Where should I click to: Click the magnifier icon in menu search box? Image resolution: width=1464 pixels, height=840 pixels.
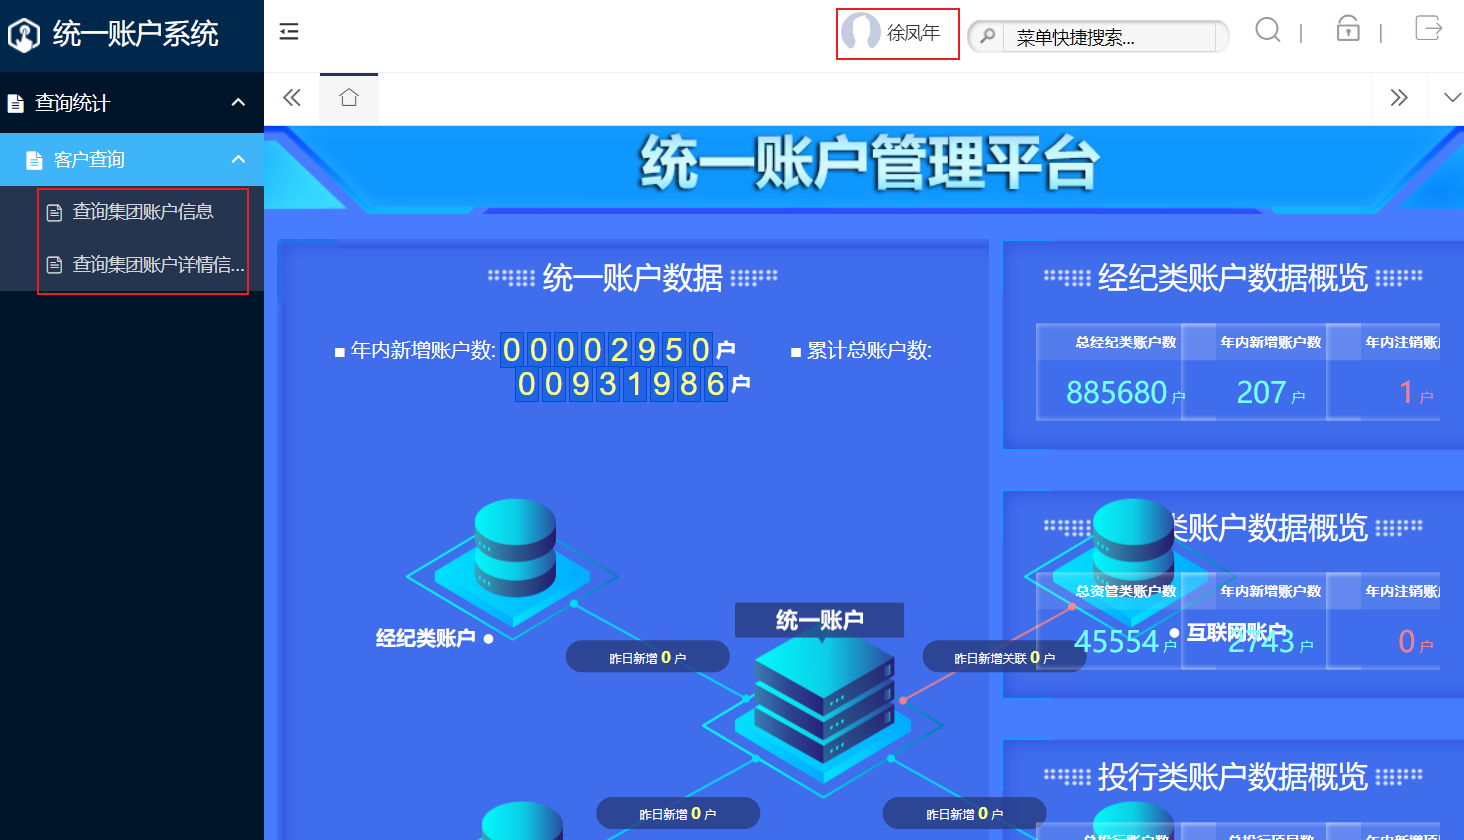[988, 37]
